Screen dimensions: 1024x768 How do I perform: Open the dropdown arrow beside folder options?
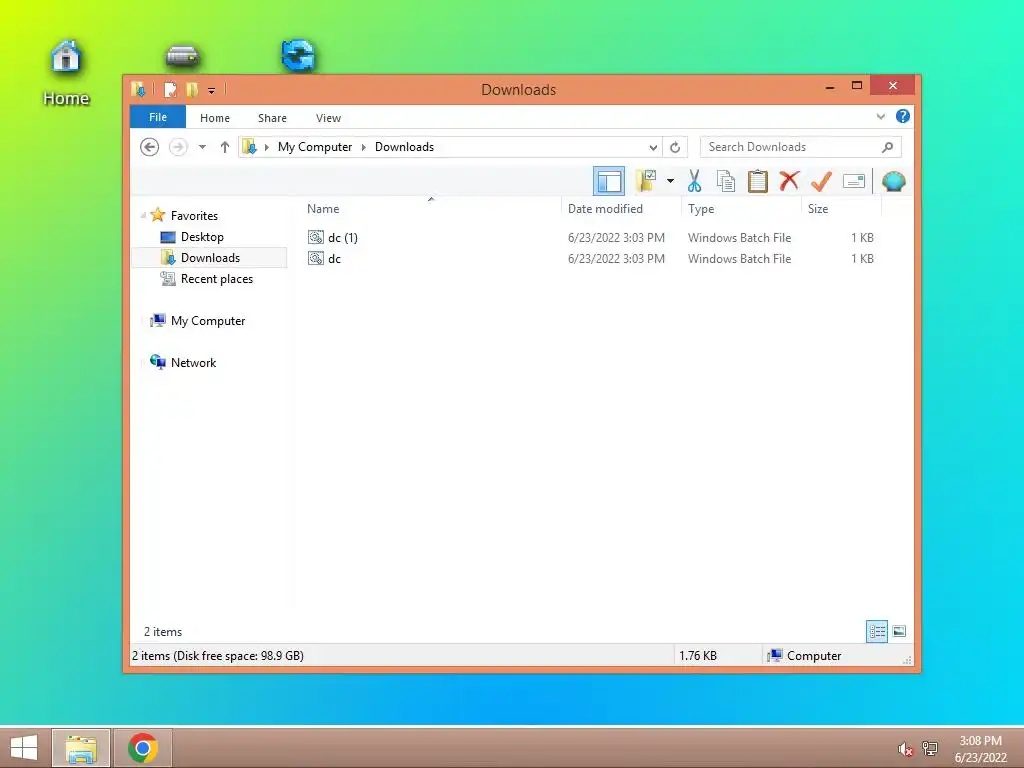click(x=670, y=181)
